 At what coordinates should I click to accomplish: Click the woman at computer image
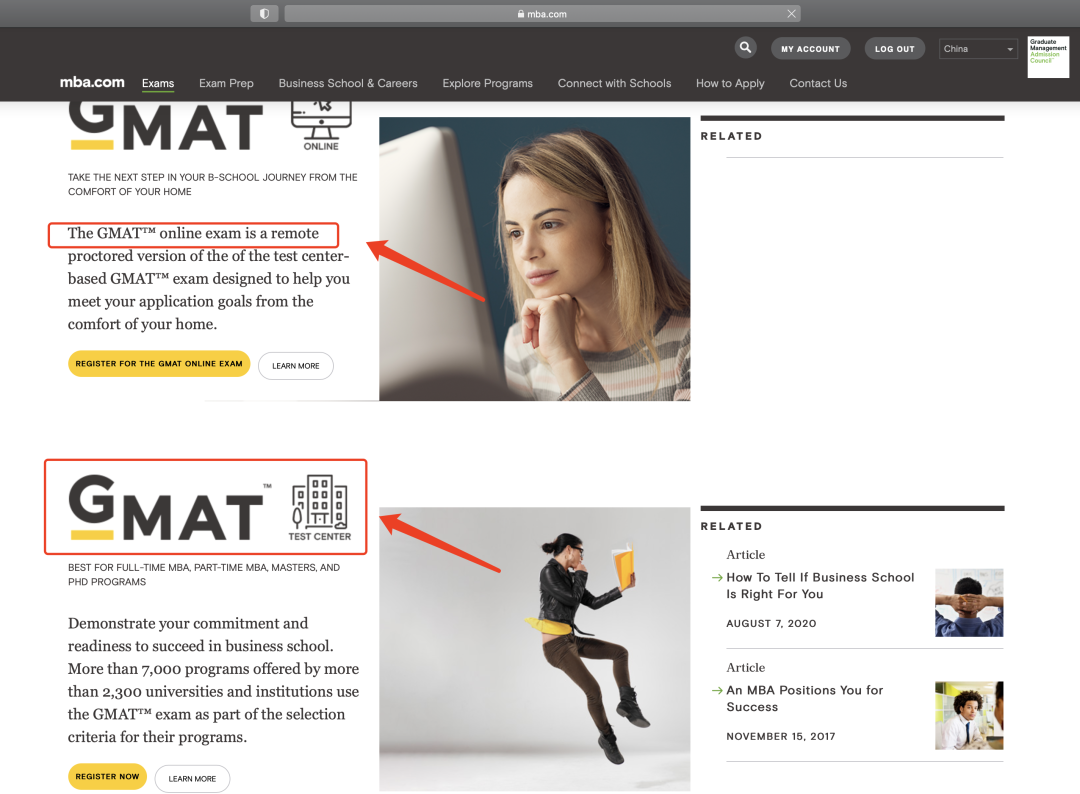tap(534, 259)
